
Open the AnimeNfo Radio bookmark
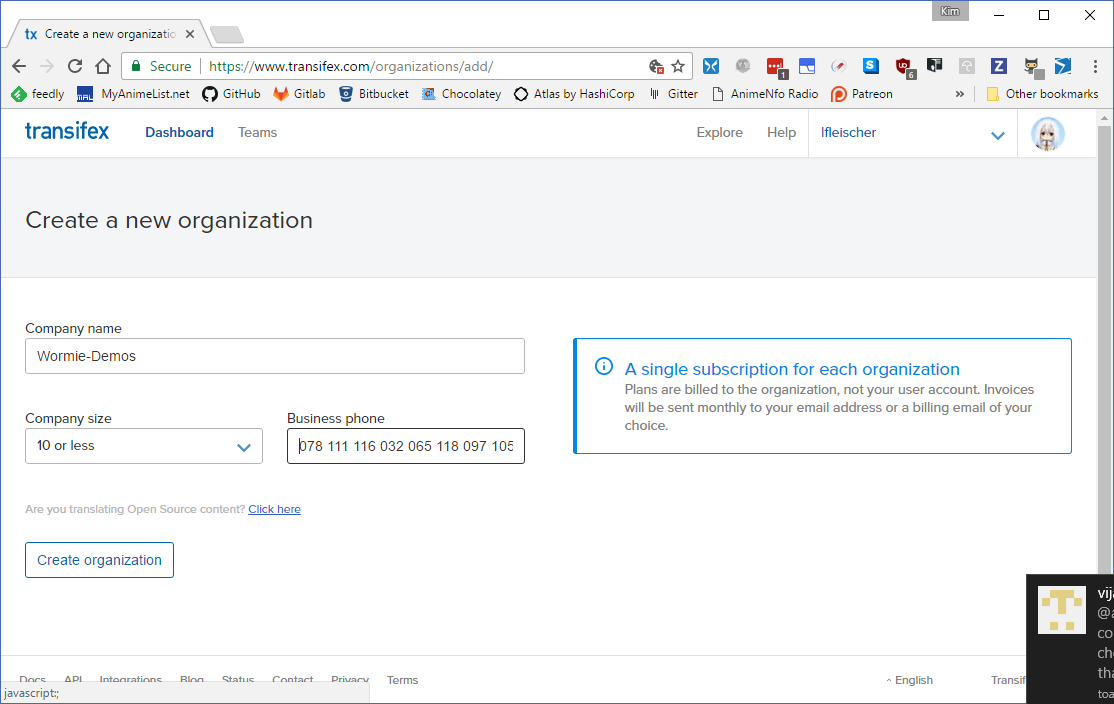[765, 94]
